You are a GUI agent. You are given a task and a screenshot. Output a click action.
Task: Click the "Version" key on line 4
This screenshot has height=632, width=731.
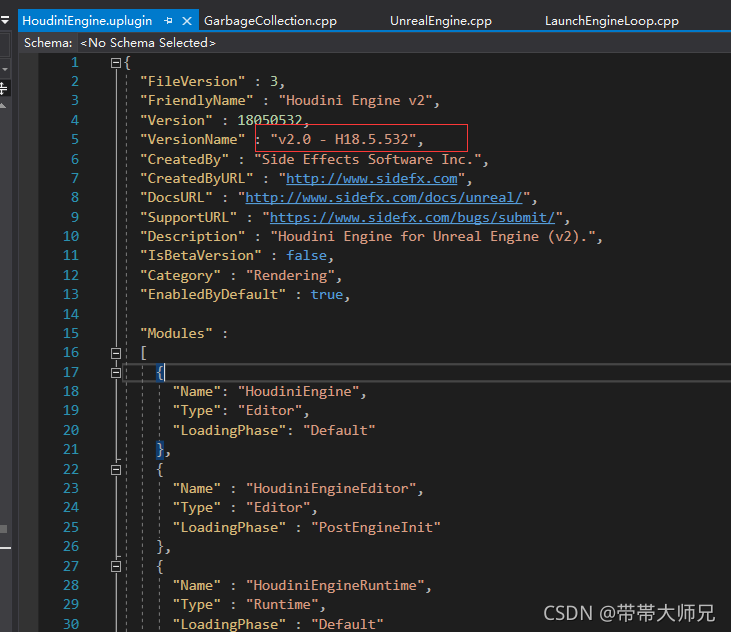[x=176, y=120]
